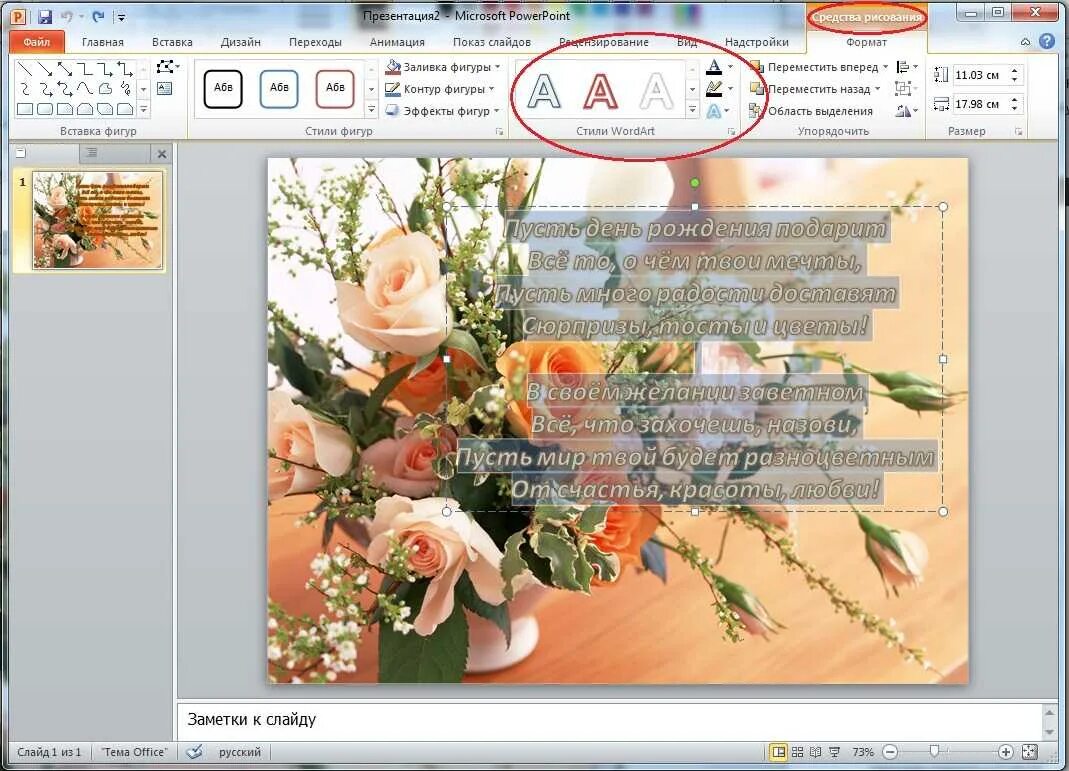This screenshot has width=1069, height=771.
Task: Switch to Slide Sorter view in status bar
Action: pos(797,752)
